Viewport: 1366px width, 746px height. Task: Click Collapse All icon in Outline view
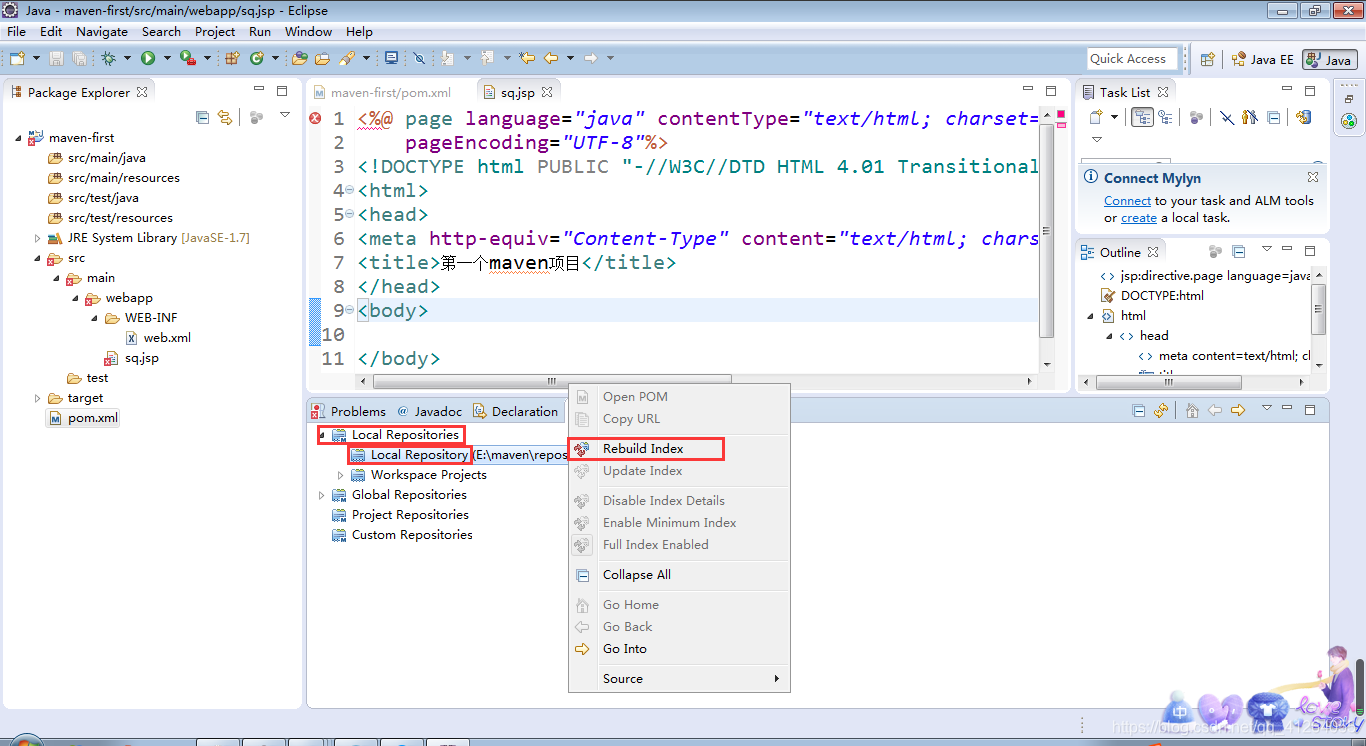point(1238,252)
